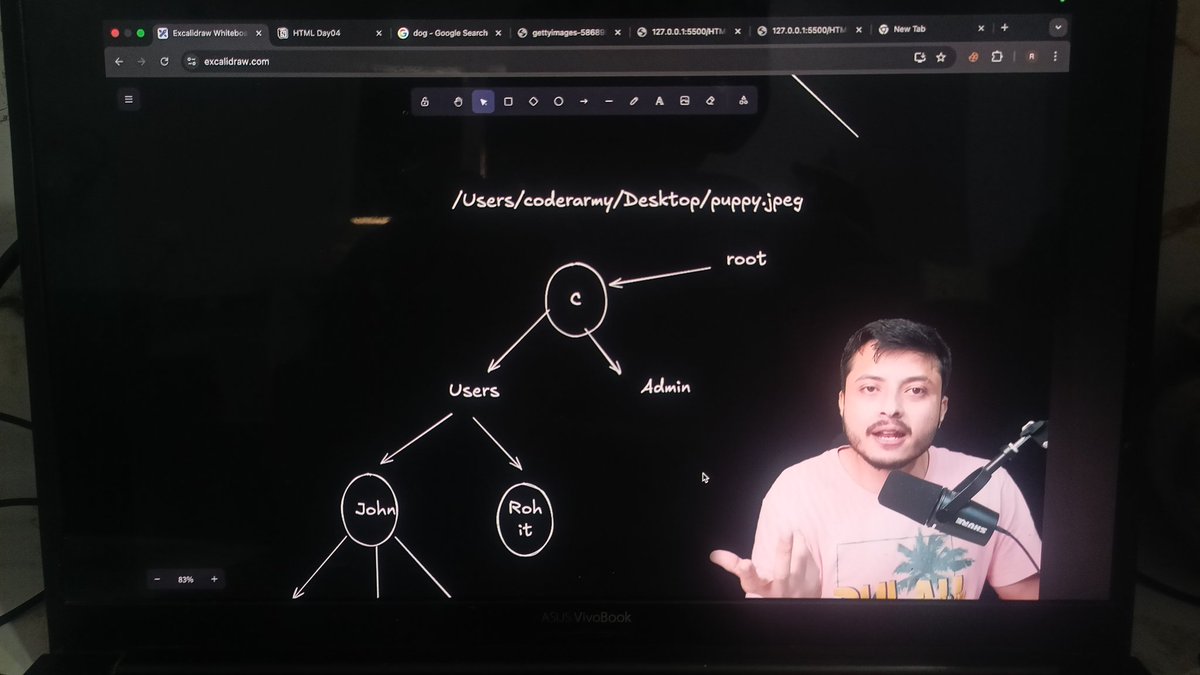1200x675 pixels.
Task: Select the Hand panning tool
Action: coord(459,101)
